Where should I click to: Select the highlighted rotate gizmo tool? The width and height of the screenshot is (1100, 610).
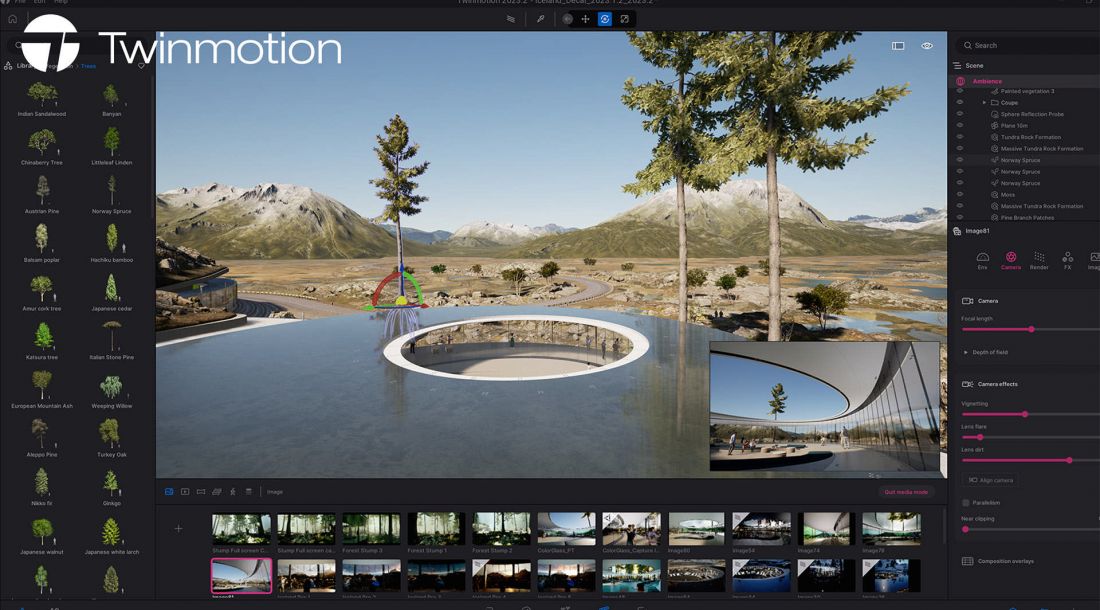point(605,19)
